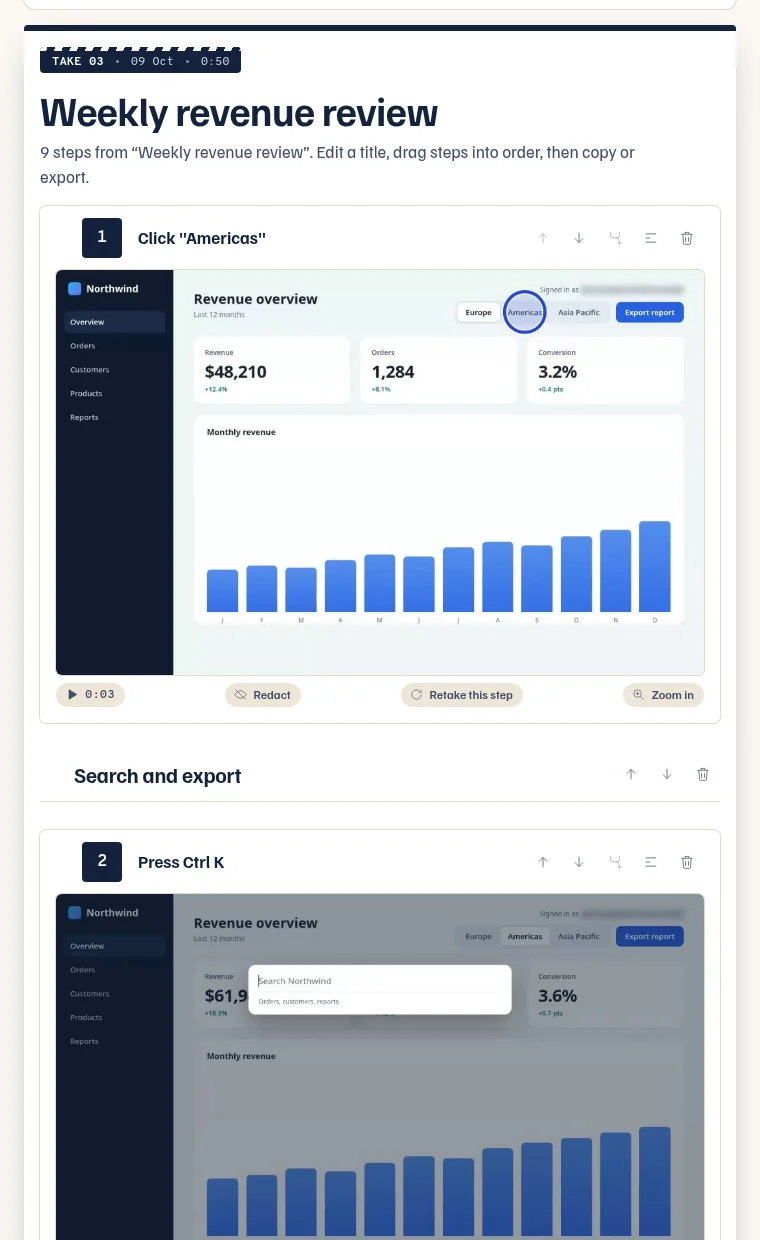Delete step 1 'Click Americas'
Image resolution: width=760 pixels, height=1240 pixels.
(687, 238)
